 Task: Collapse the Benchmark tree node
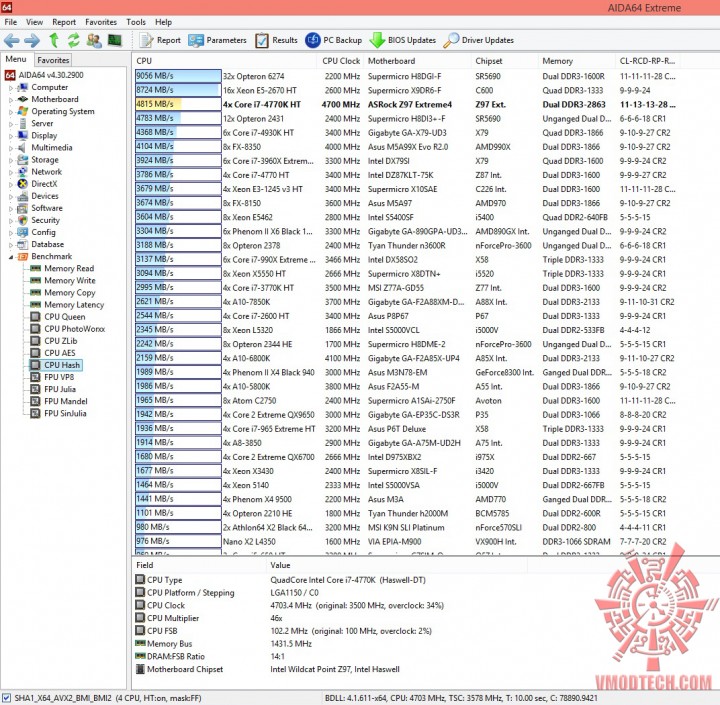pos(11,257)
